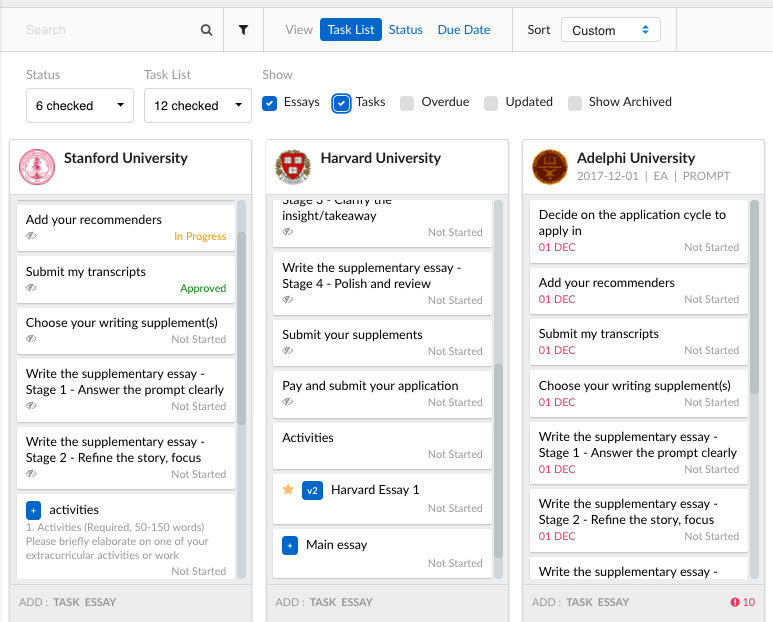Click 01 DEC date on Adelphi's Add your recommenders
The image size is (773, 622).
[x=557, y=299]
